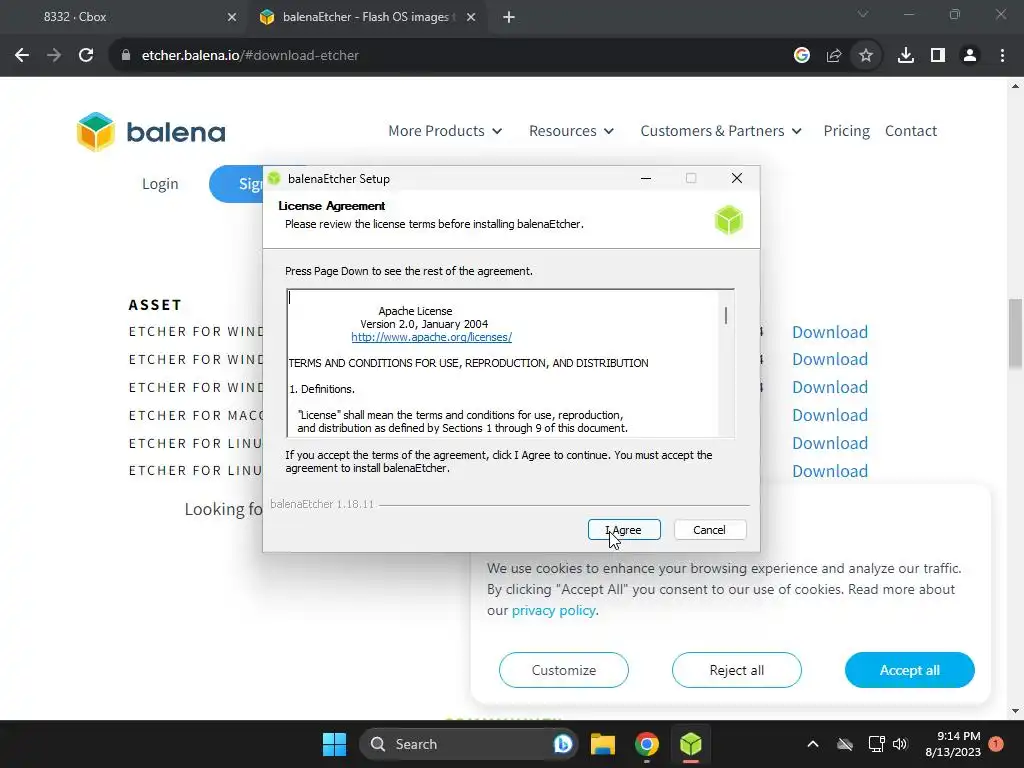Expand the More Products menu
The width and height of the screenshot is (1024, 768).
(445, 131)
